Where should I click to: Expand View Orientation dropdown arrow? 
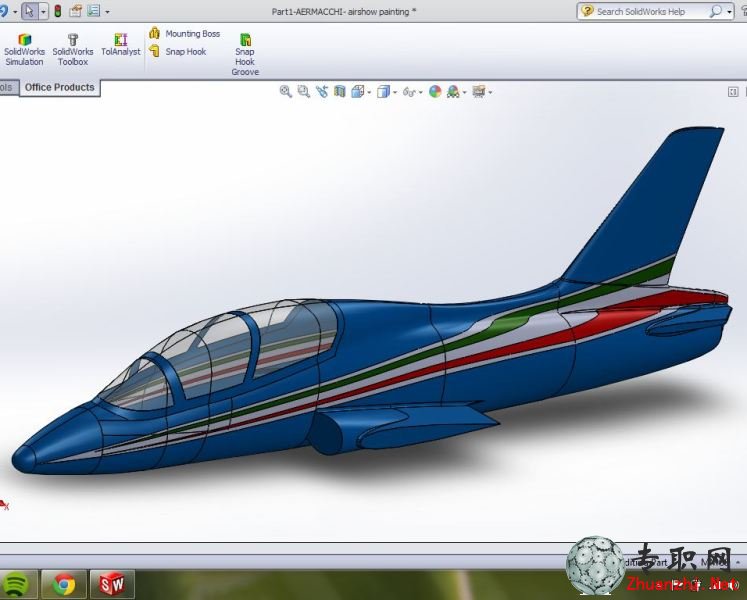coord(369,92)
